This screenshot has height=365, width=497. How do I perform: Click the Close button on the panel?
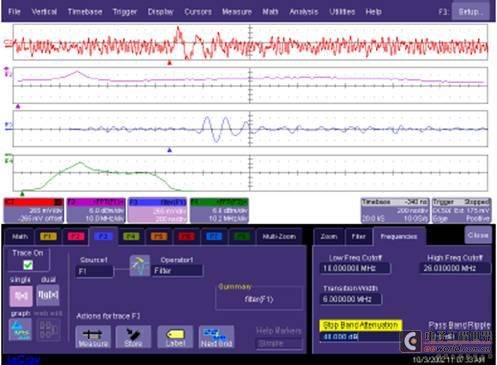pyautogui.click(x=478, y=235)
